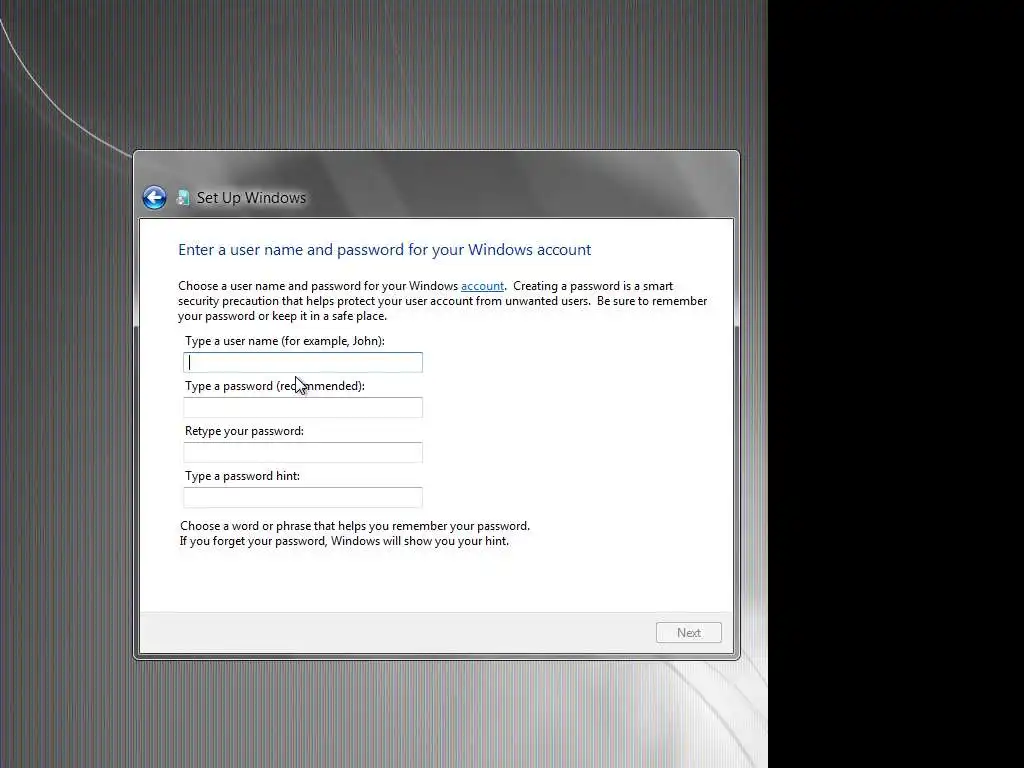Click the Next button
Viewport: 1024px width, 768px height.
(x=689, y=633)
